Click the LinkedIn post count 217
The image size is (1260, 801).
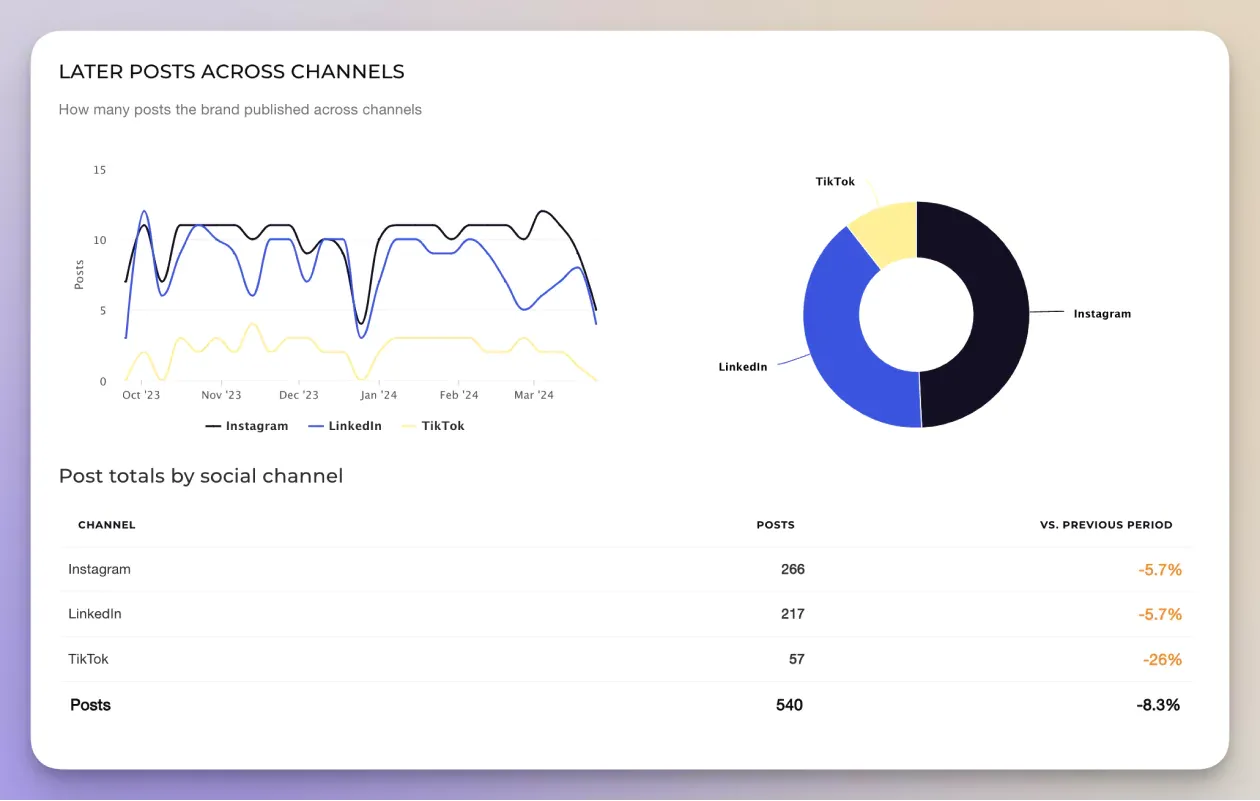tap(793, 614)
